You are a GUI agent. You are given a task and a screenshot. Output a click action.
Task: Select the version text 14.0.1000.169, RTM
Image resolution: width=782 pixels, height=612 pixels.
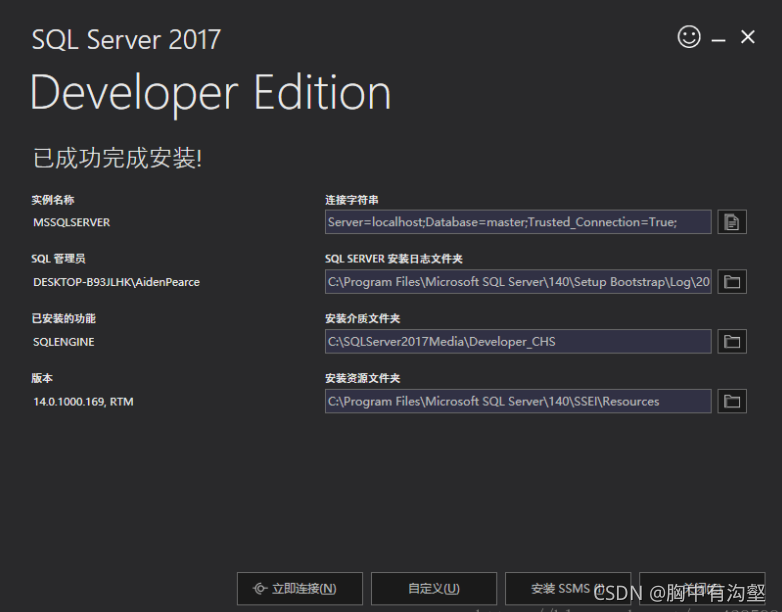[83, 402]
